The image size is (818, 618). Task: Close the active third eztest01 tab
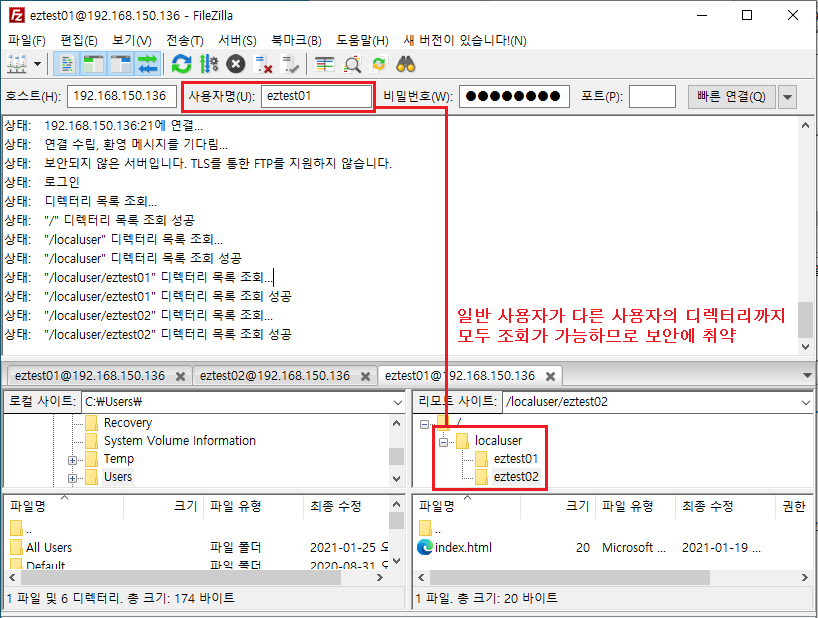[x=550, y=376]
